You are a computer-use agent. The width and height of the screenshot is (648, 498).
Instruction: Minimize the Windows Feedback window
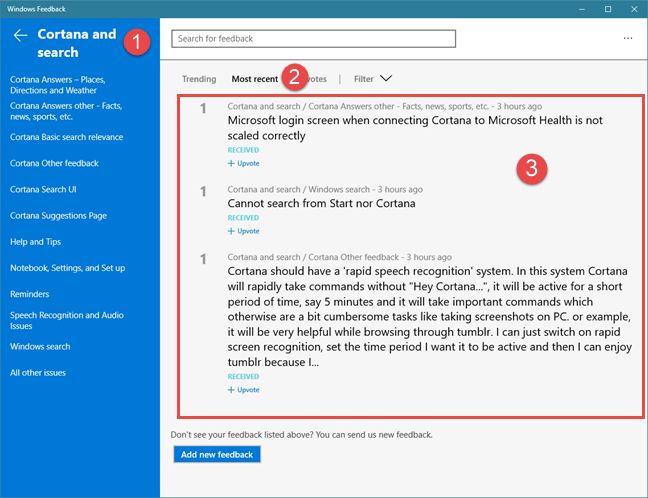pyautogui.click(x=582, y=9)
